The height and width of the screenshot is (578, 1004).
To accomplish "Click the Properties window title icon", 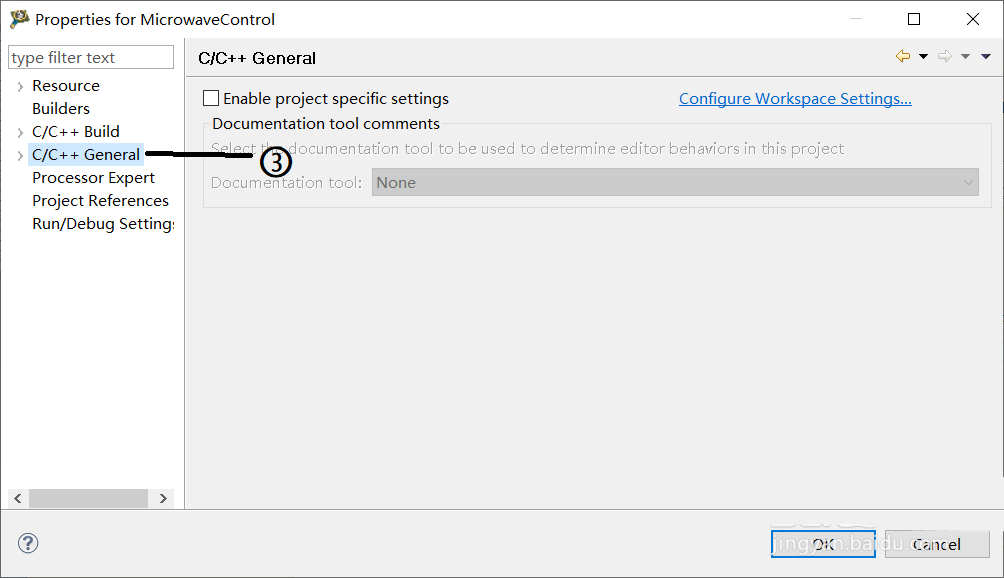I will [19, 19].
